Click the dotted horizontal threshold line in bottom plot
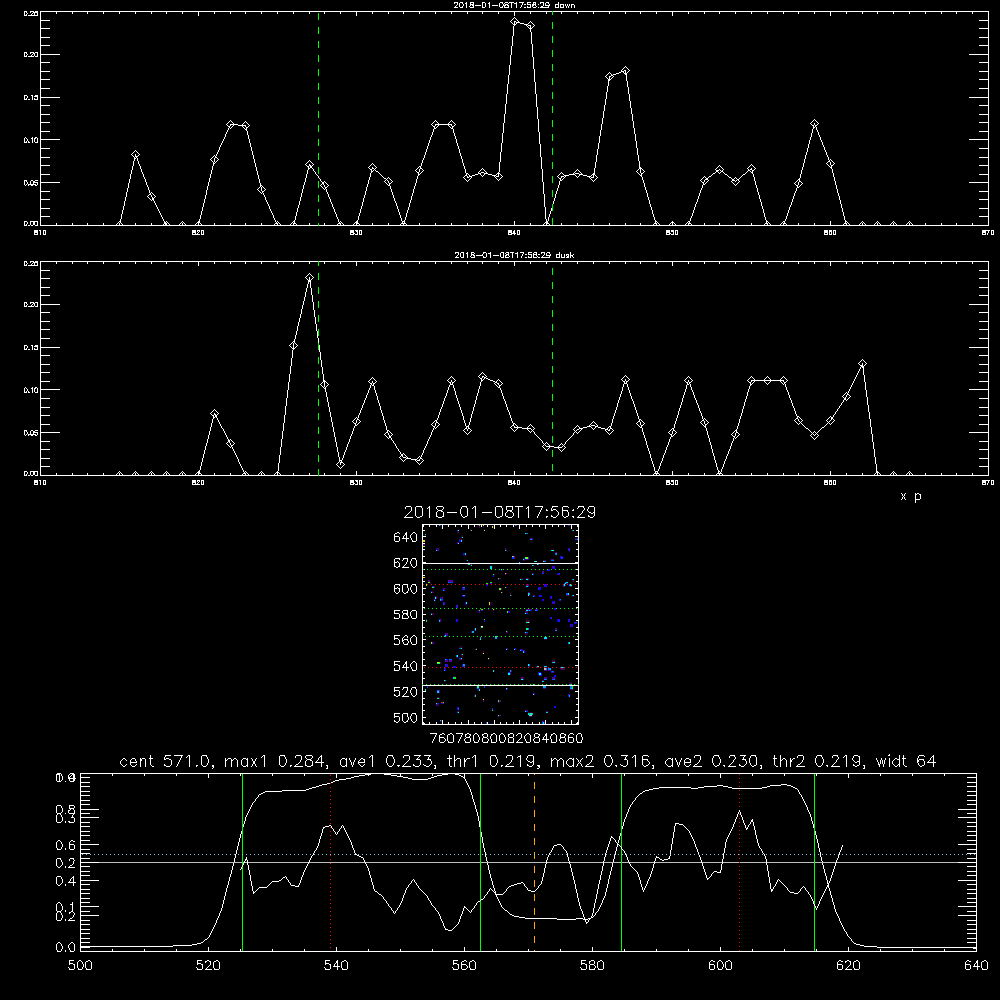Image resolution: width=1000 pixels, height=1000 pixels. point(528,854)
